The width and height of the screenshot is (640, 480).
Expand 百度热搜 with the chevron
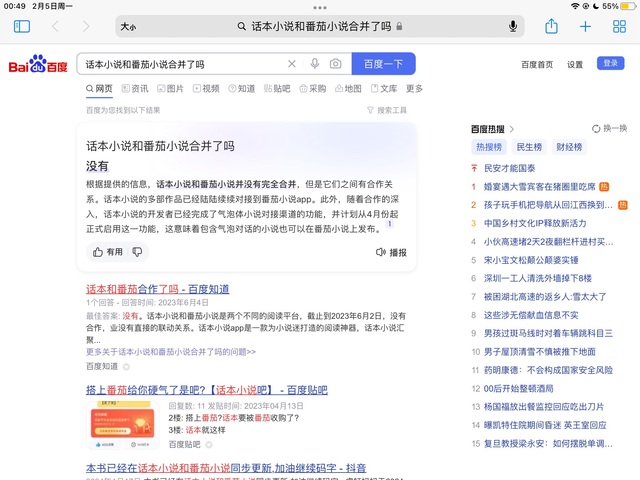click(x=512, y=129)
